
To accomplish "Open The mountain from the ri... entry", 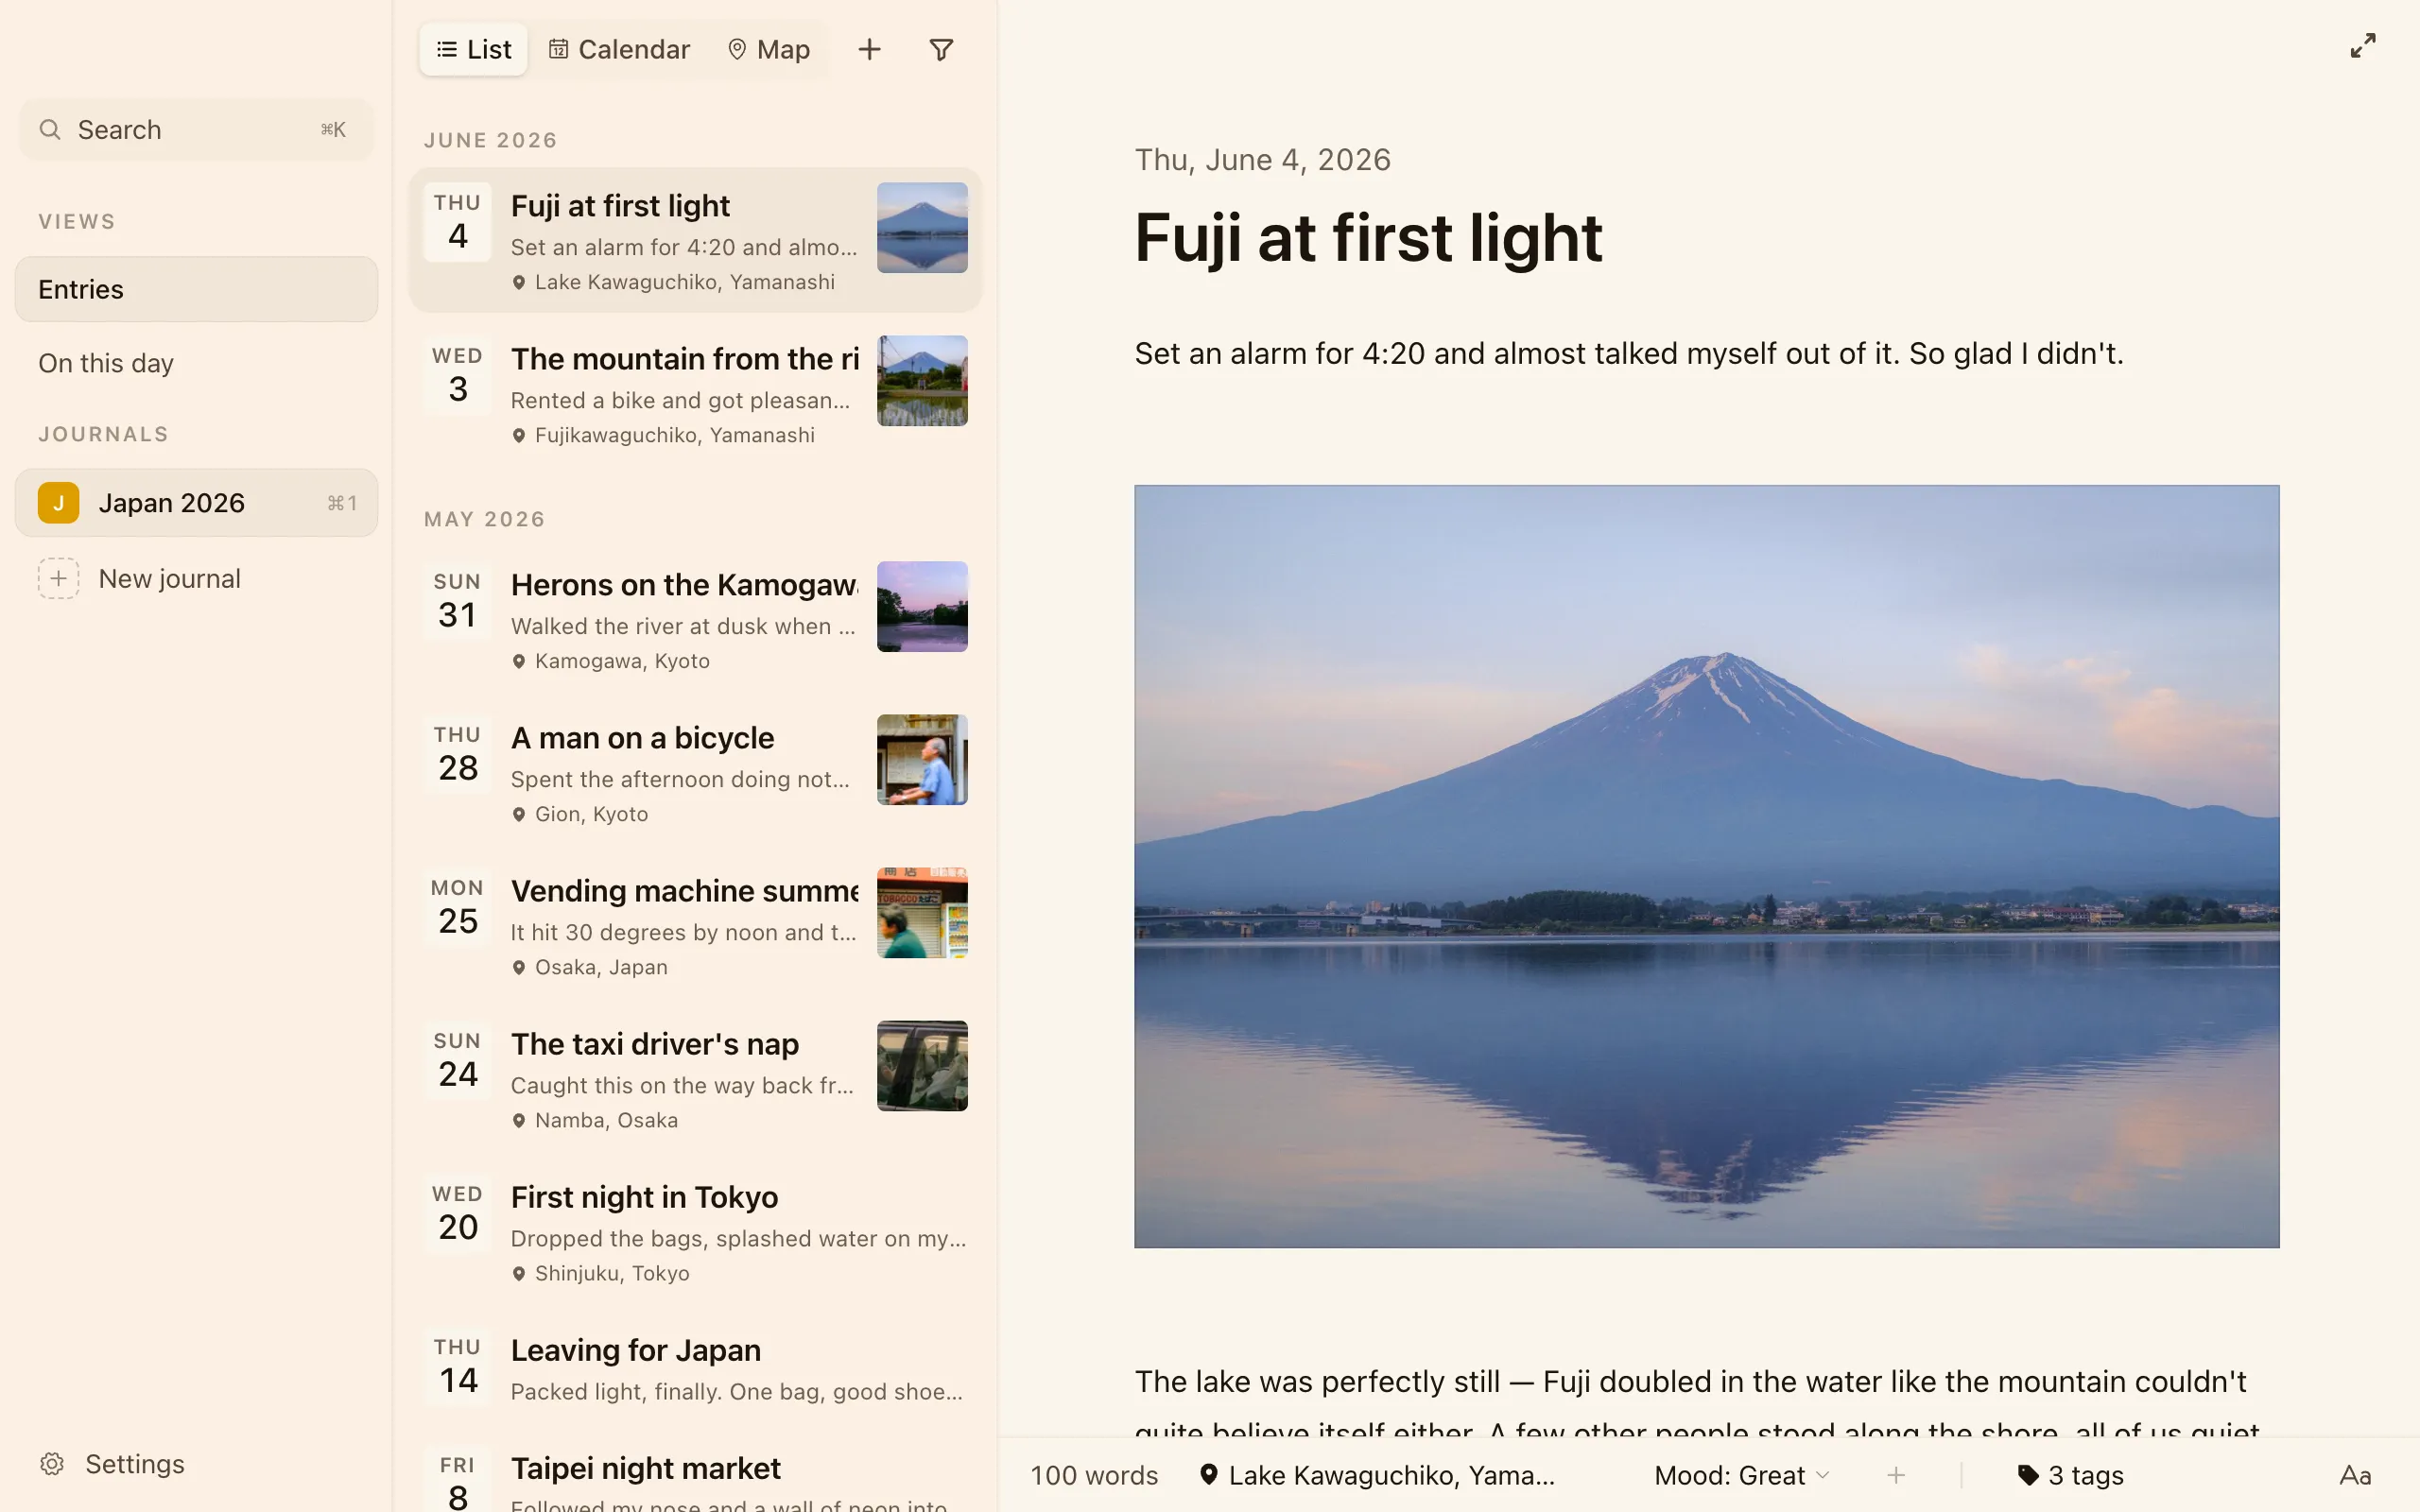I will click(695, 393).
